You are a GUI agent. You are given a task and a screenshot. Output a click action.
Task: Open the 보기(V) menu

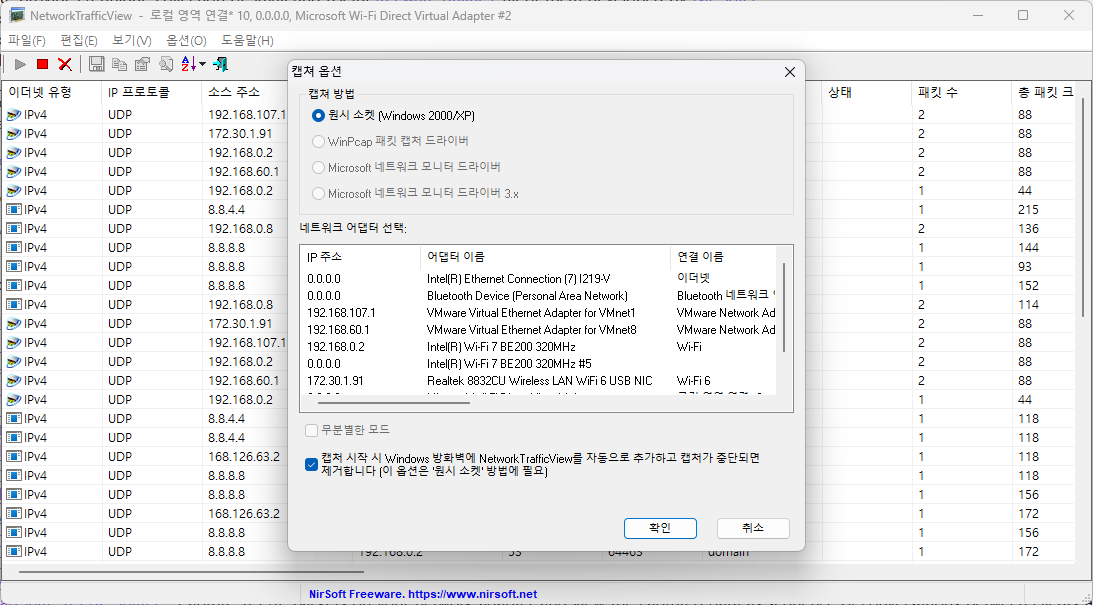click(x=132, y=40)
